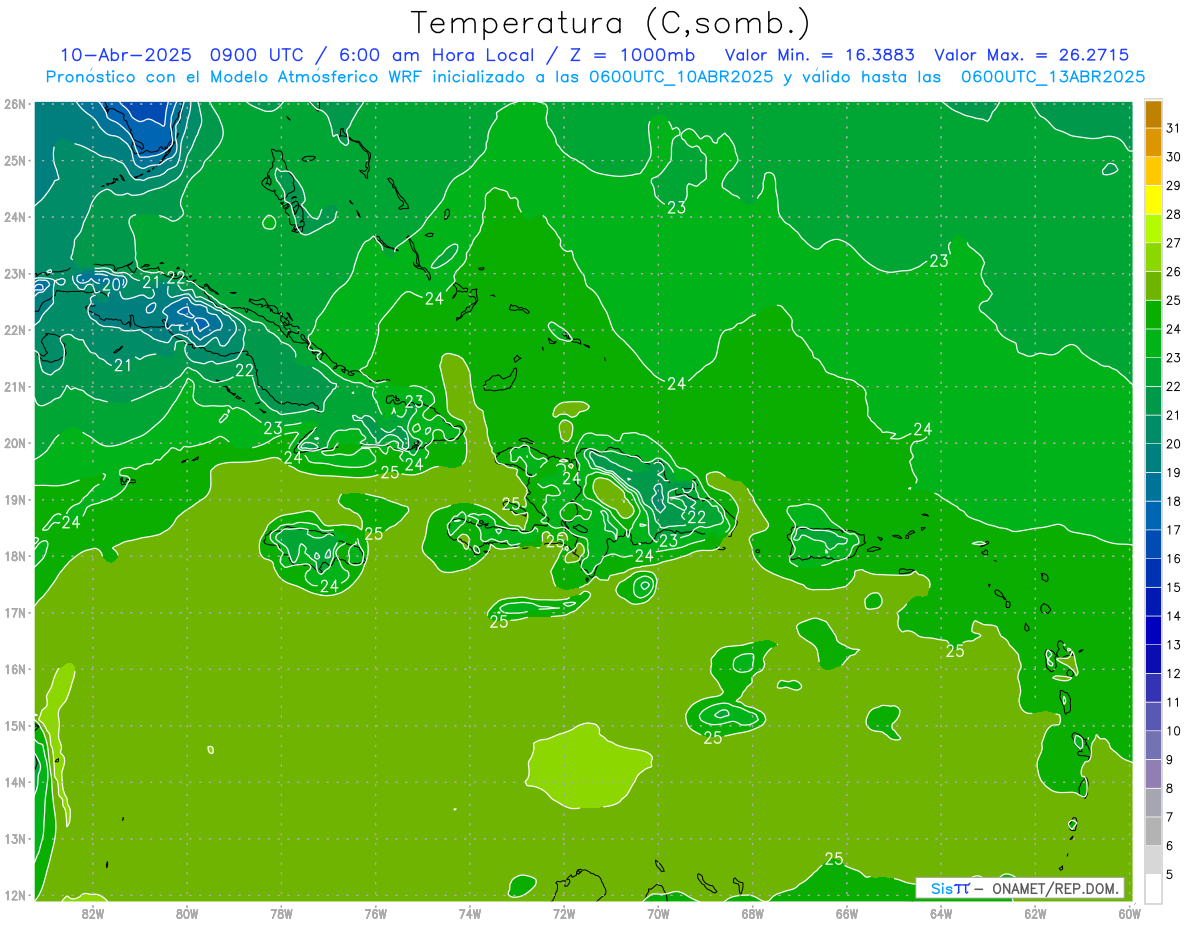Click the 82W longitude axis label

(92, 913)
